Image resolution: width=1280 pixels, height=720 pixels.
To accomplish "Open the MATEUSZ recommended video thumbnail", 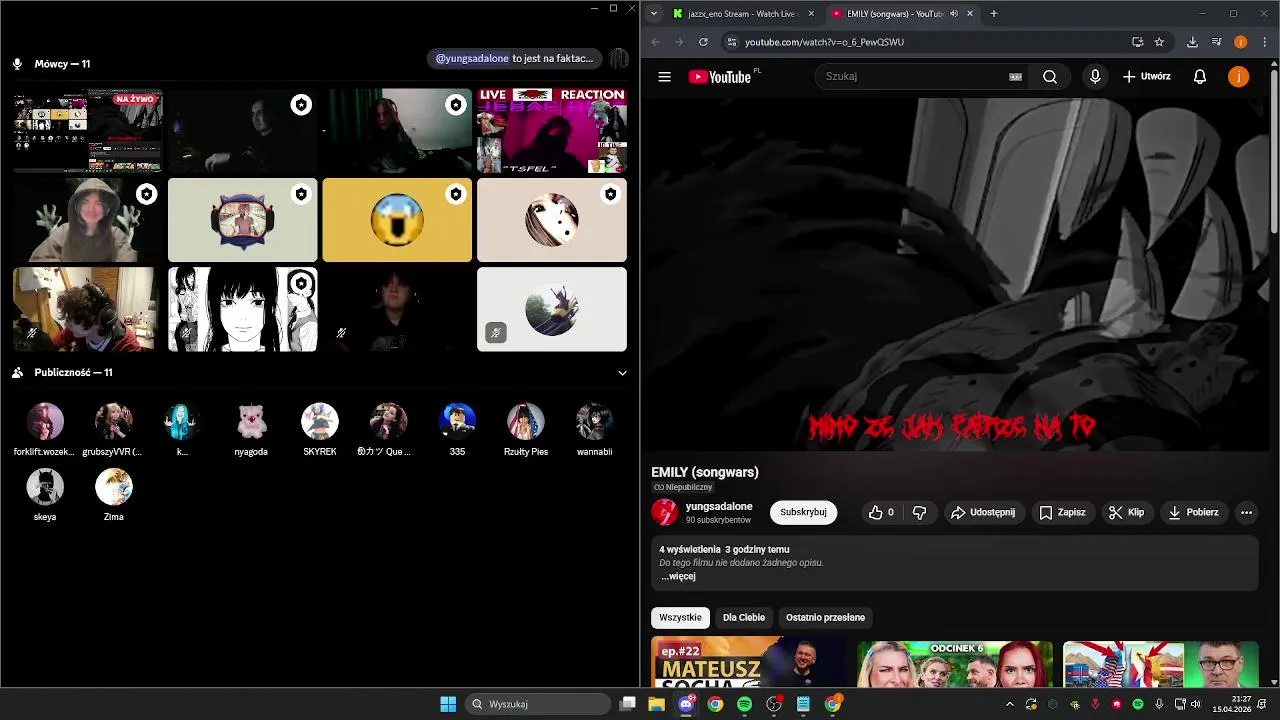I will pyautogui.click(x=749, y=663).
